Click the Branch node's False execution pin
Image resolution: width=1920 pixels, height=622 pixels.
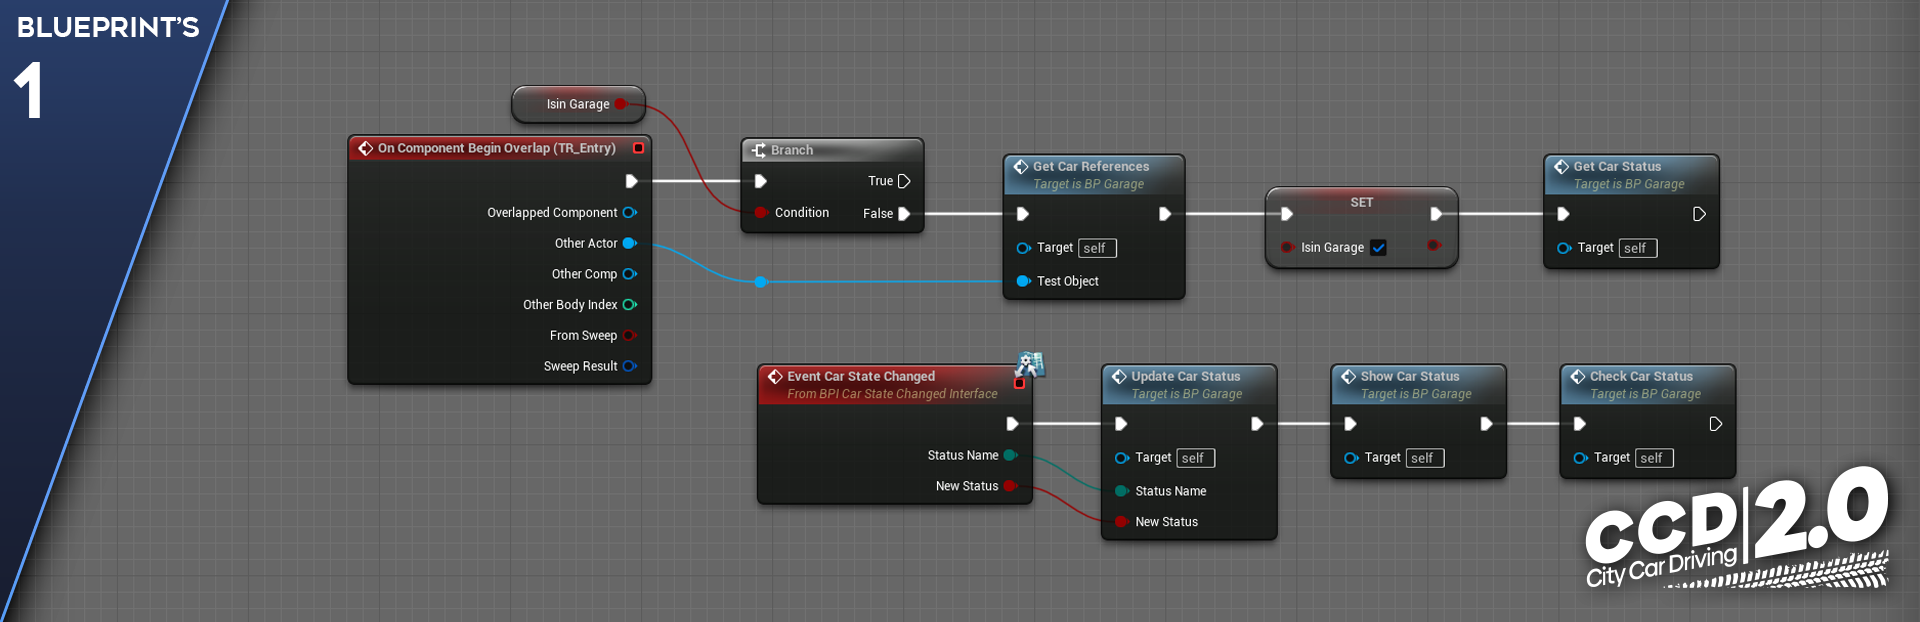(x=904, y=214)
